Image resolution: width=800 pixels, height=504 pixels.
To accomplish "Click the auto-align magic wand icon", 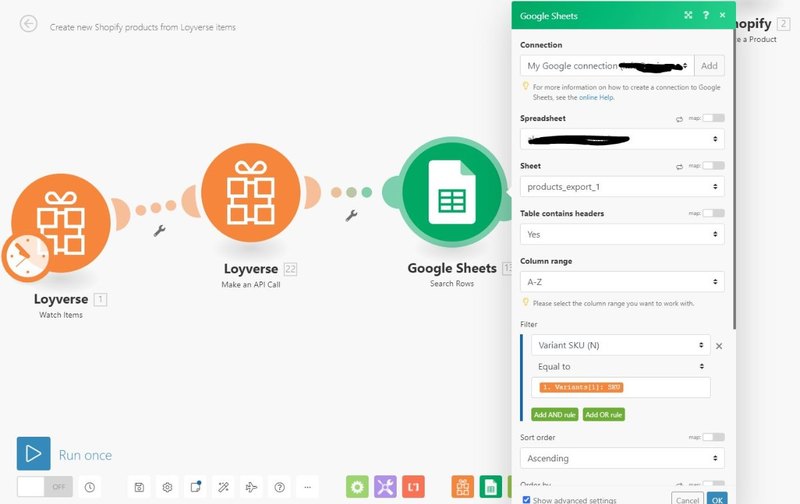I will [223, 487].
